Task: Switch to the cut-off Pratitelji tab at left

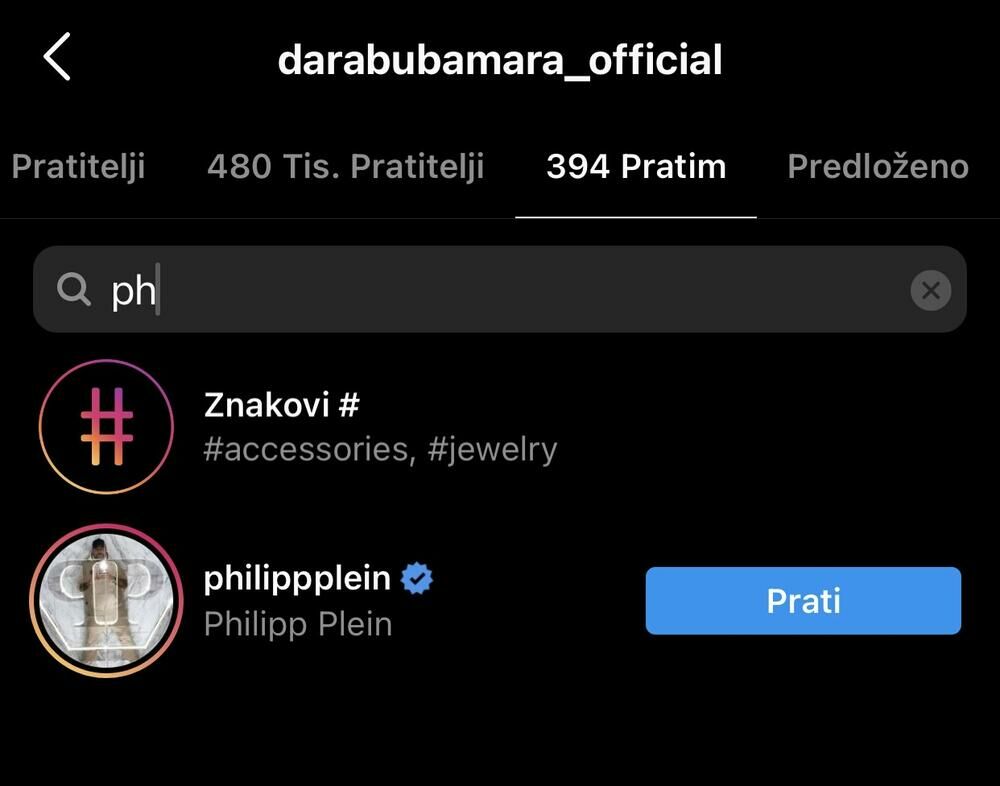Action: pyautogui.click(x=78, y=167)
